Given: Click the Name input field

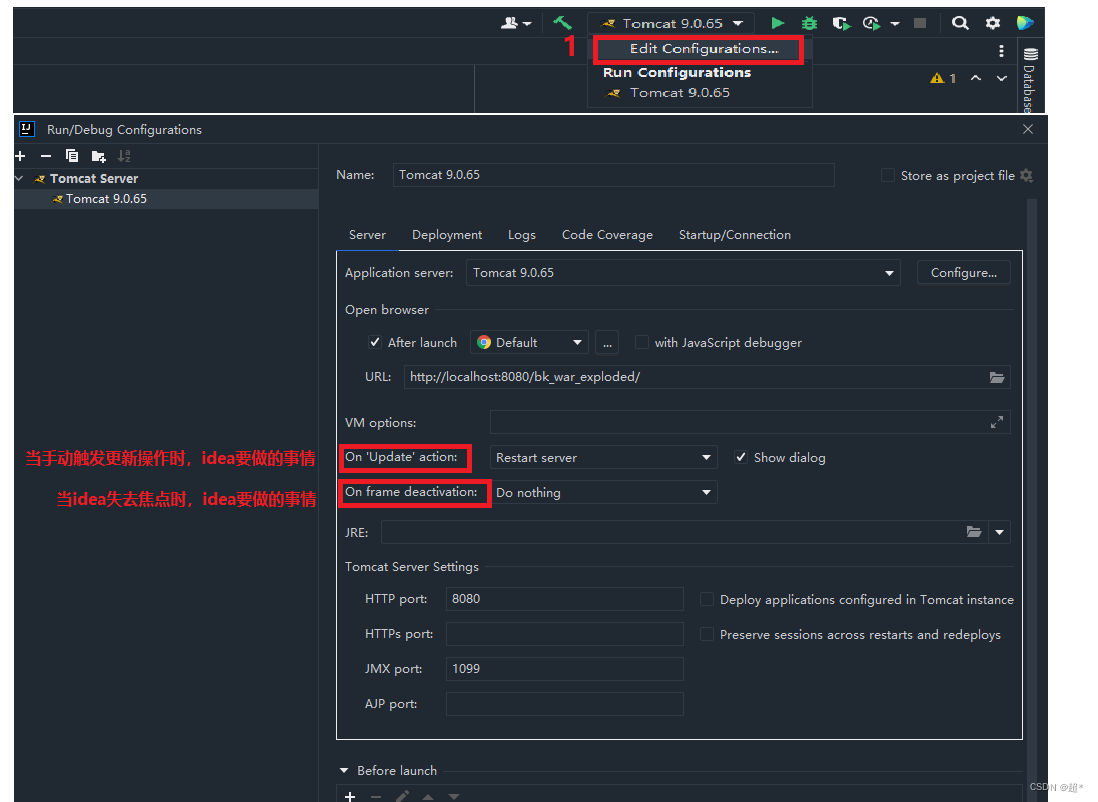Looking at the screenshot, I should point(613,175).
